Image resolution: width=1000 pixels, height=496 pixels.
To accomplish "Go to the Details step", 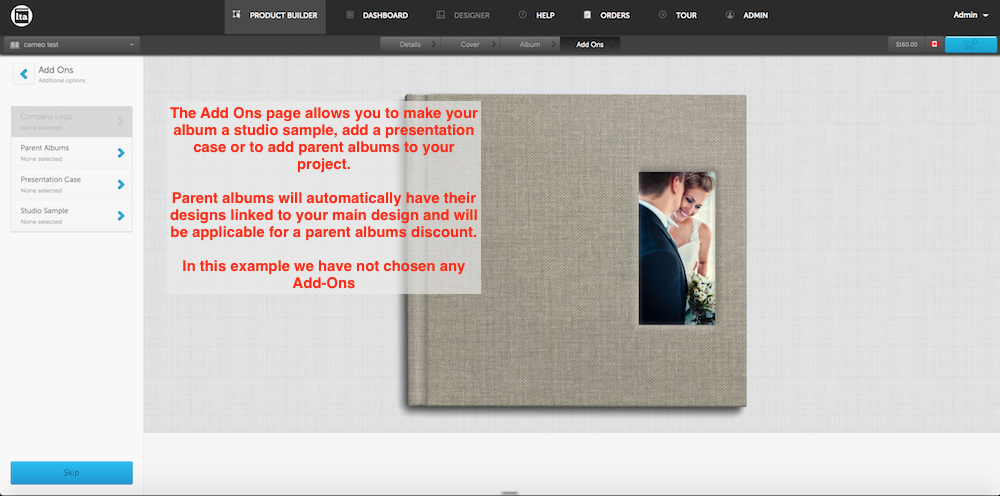I will tap(410, 45).
